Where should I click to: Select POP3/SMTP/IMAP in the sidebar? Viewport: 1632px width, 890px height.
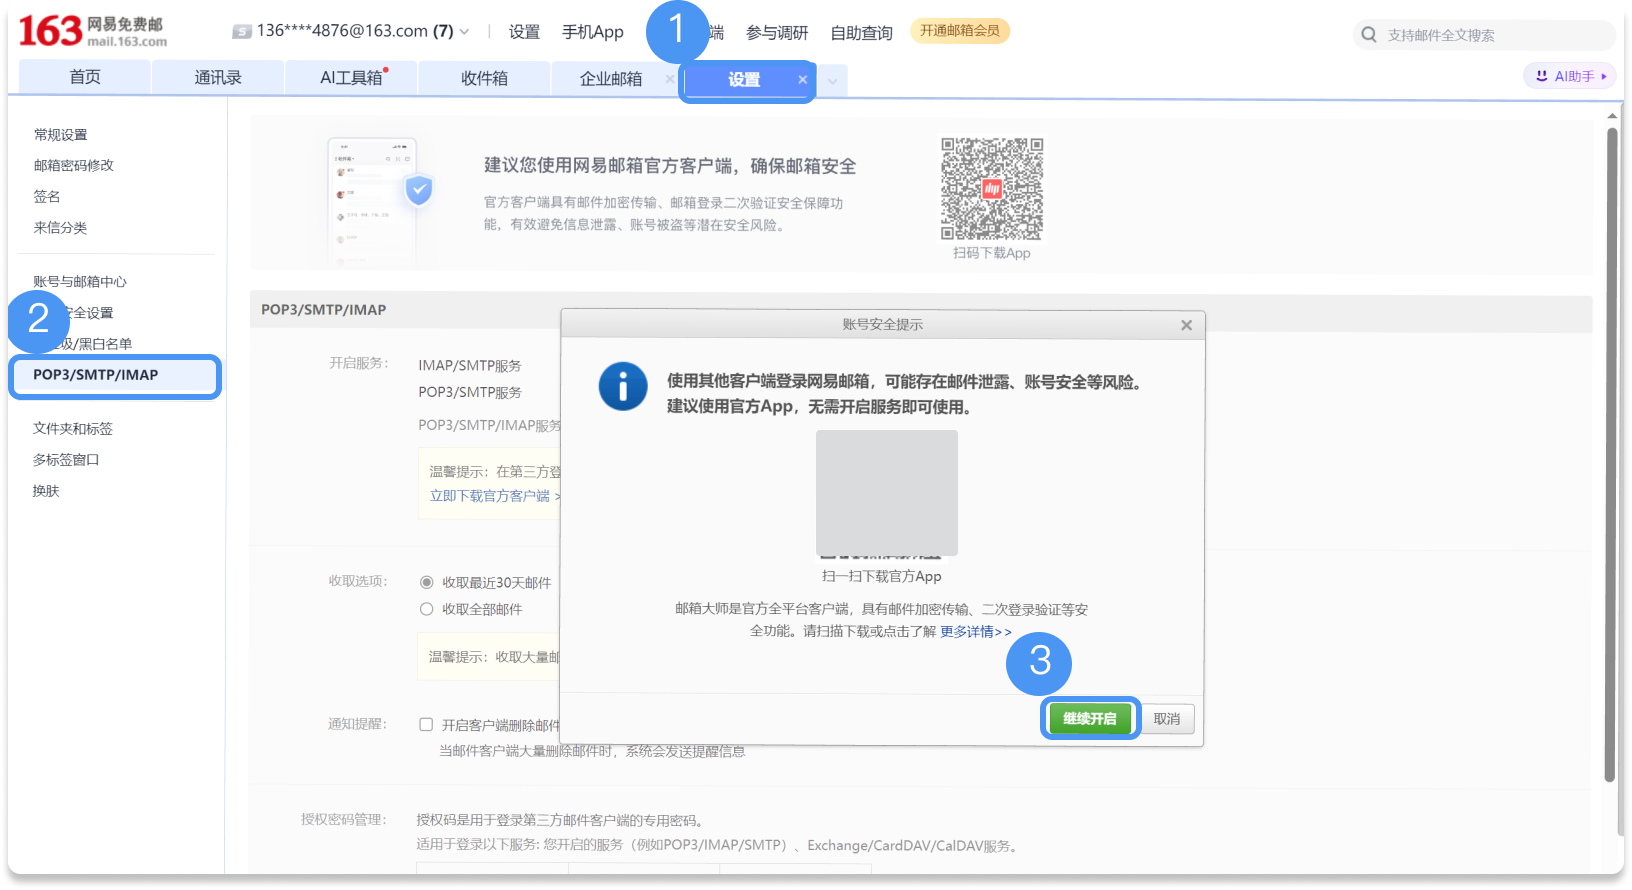(115, 376)
